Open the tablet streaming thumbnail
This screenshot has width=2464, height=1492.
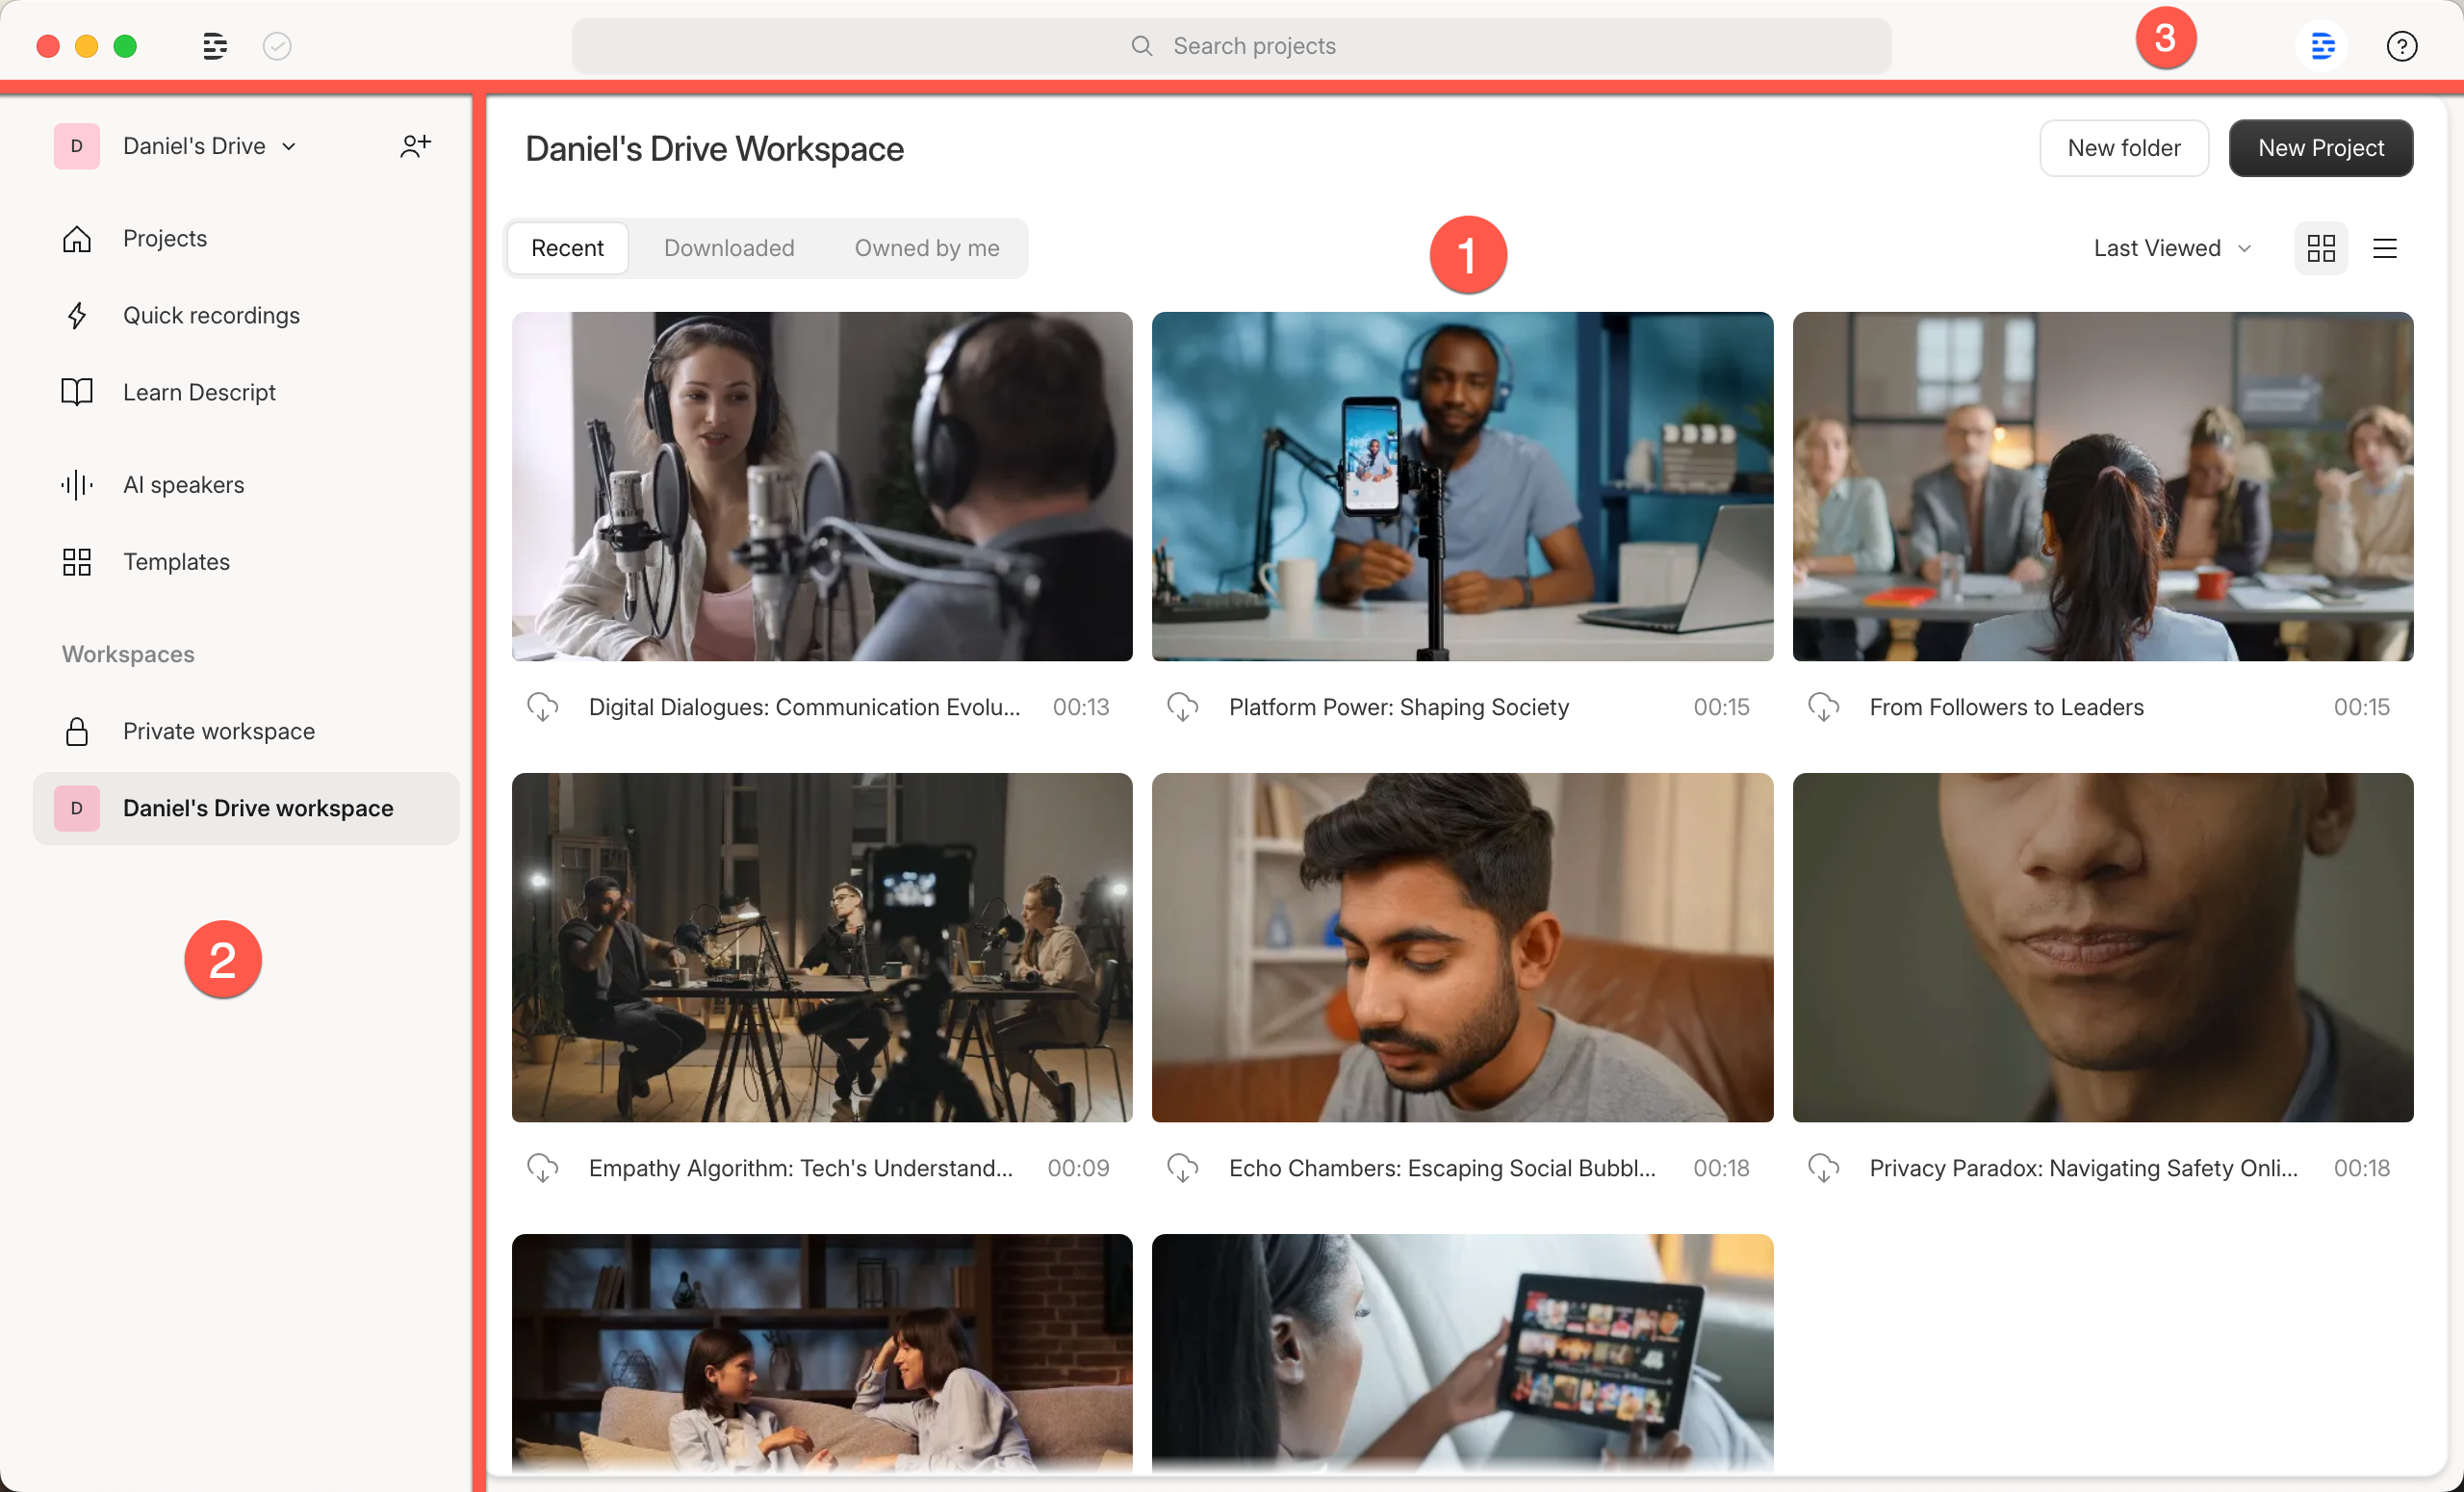pyautogui.click(x=1462, y=1353)
